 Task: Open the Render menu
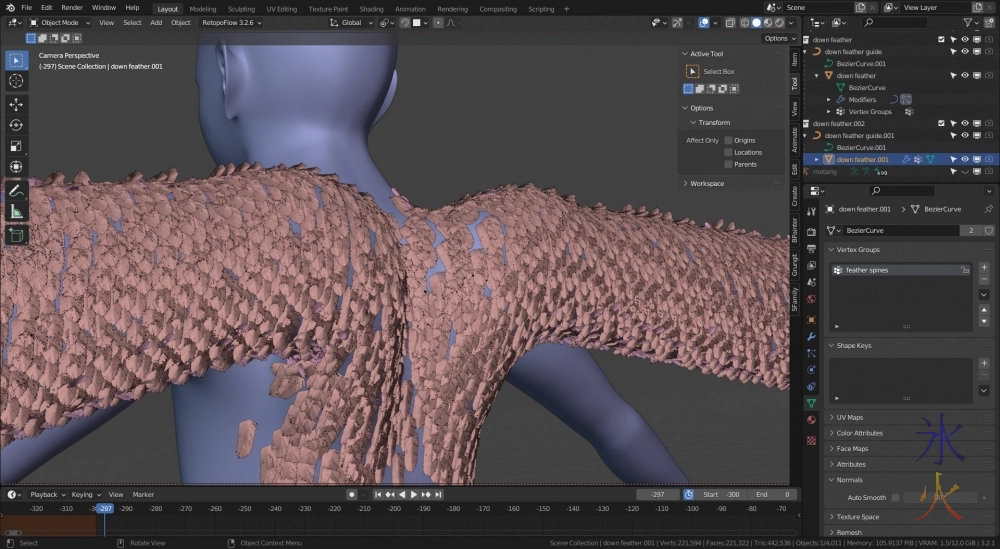tap(72, 7)
